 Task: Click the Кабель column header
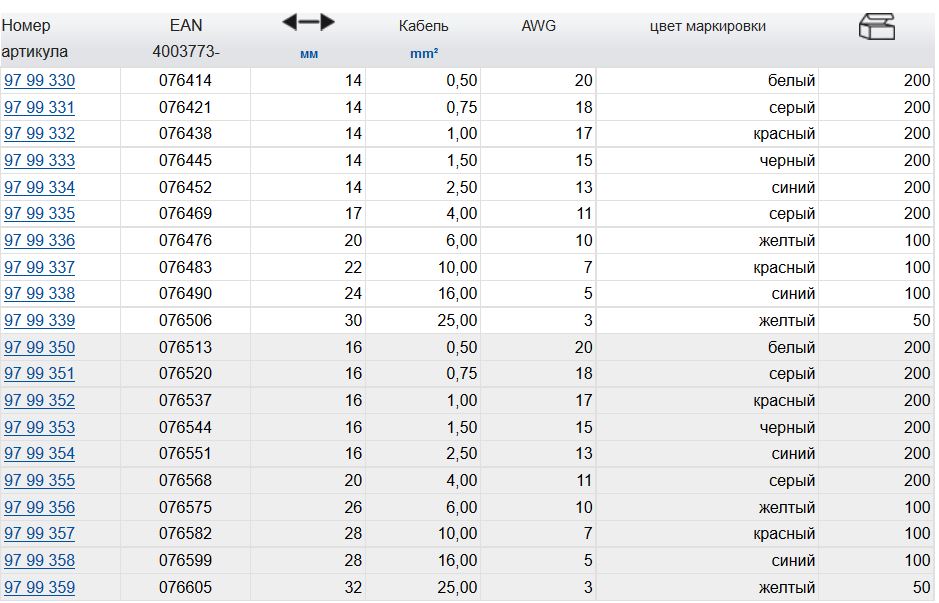(423, 26)
